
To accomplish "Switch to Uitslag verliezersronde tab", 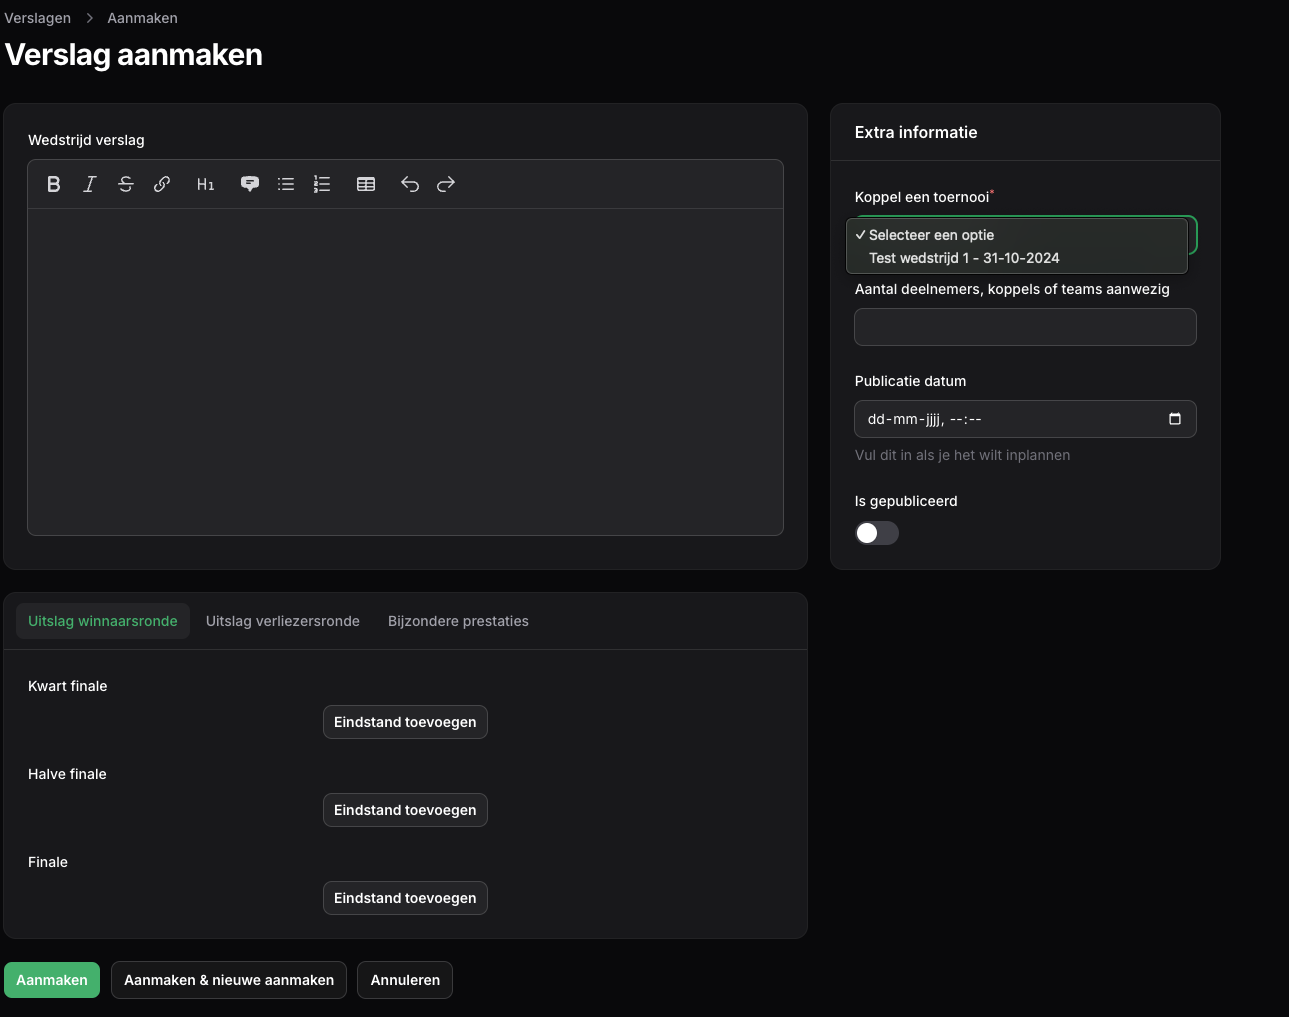I will pyautogui.click(x=283, y=621).
